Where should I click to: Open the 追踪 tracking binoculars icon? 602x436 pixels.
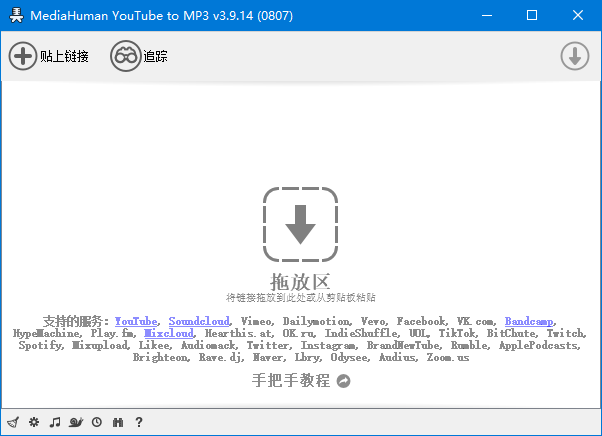126,56
